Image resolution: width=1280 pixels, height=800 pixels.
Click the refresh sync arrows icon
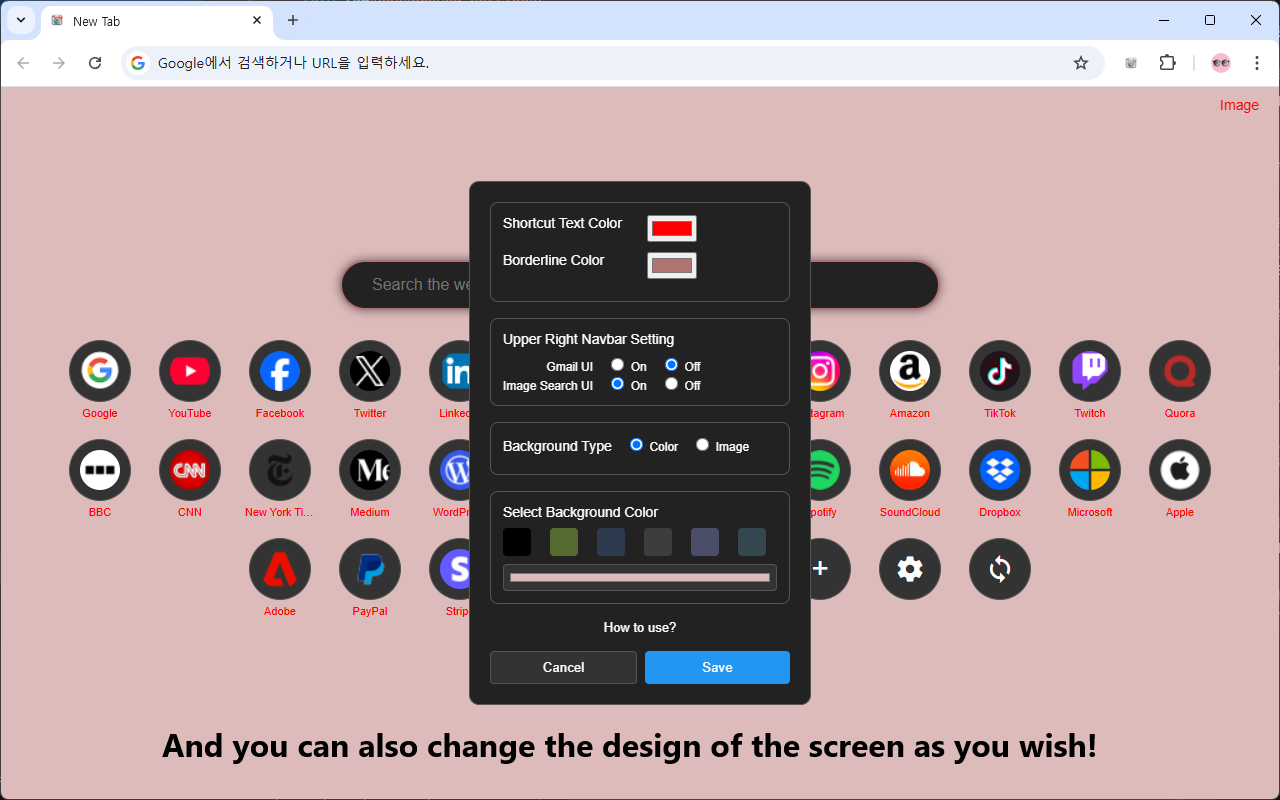point(1000,569)
